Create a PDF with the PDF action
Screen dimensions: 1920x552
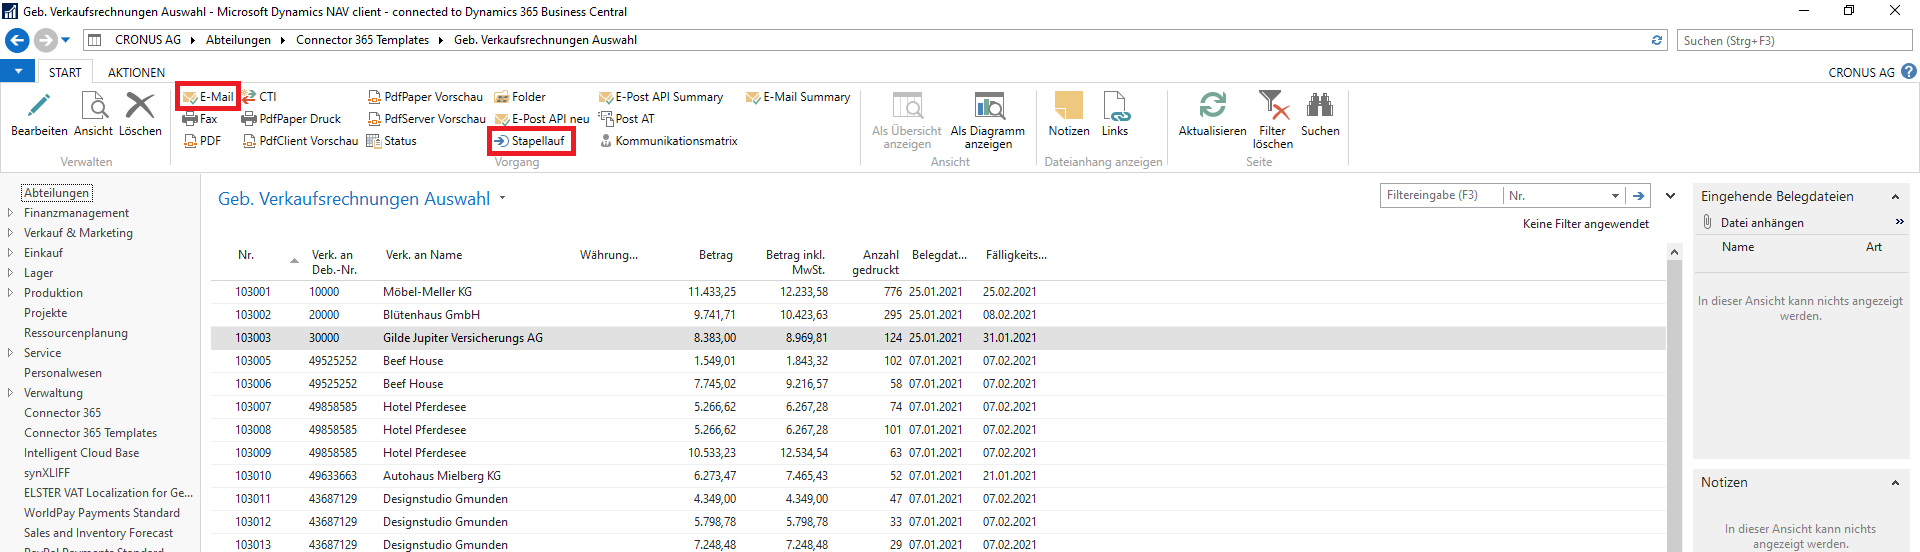point(202,141)
